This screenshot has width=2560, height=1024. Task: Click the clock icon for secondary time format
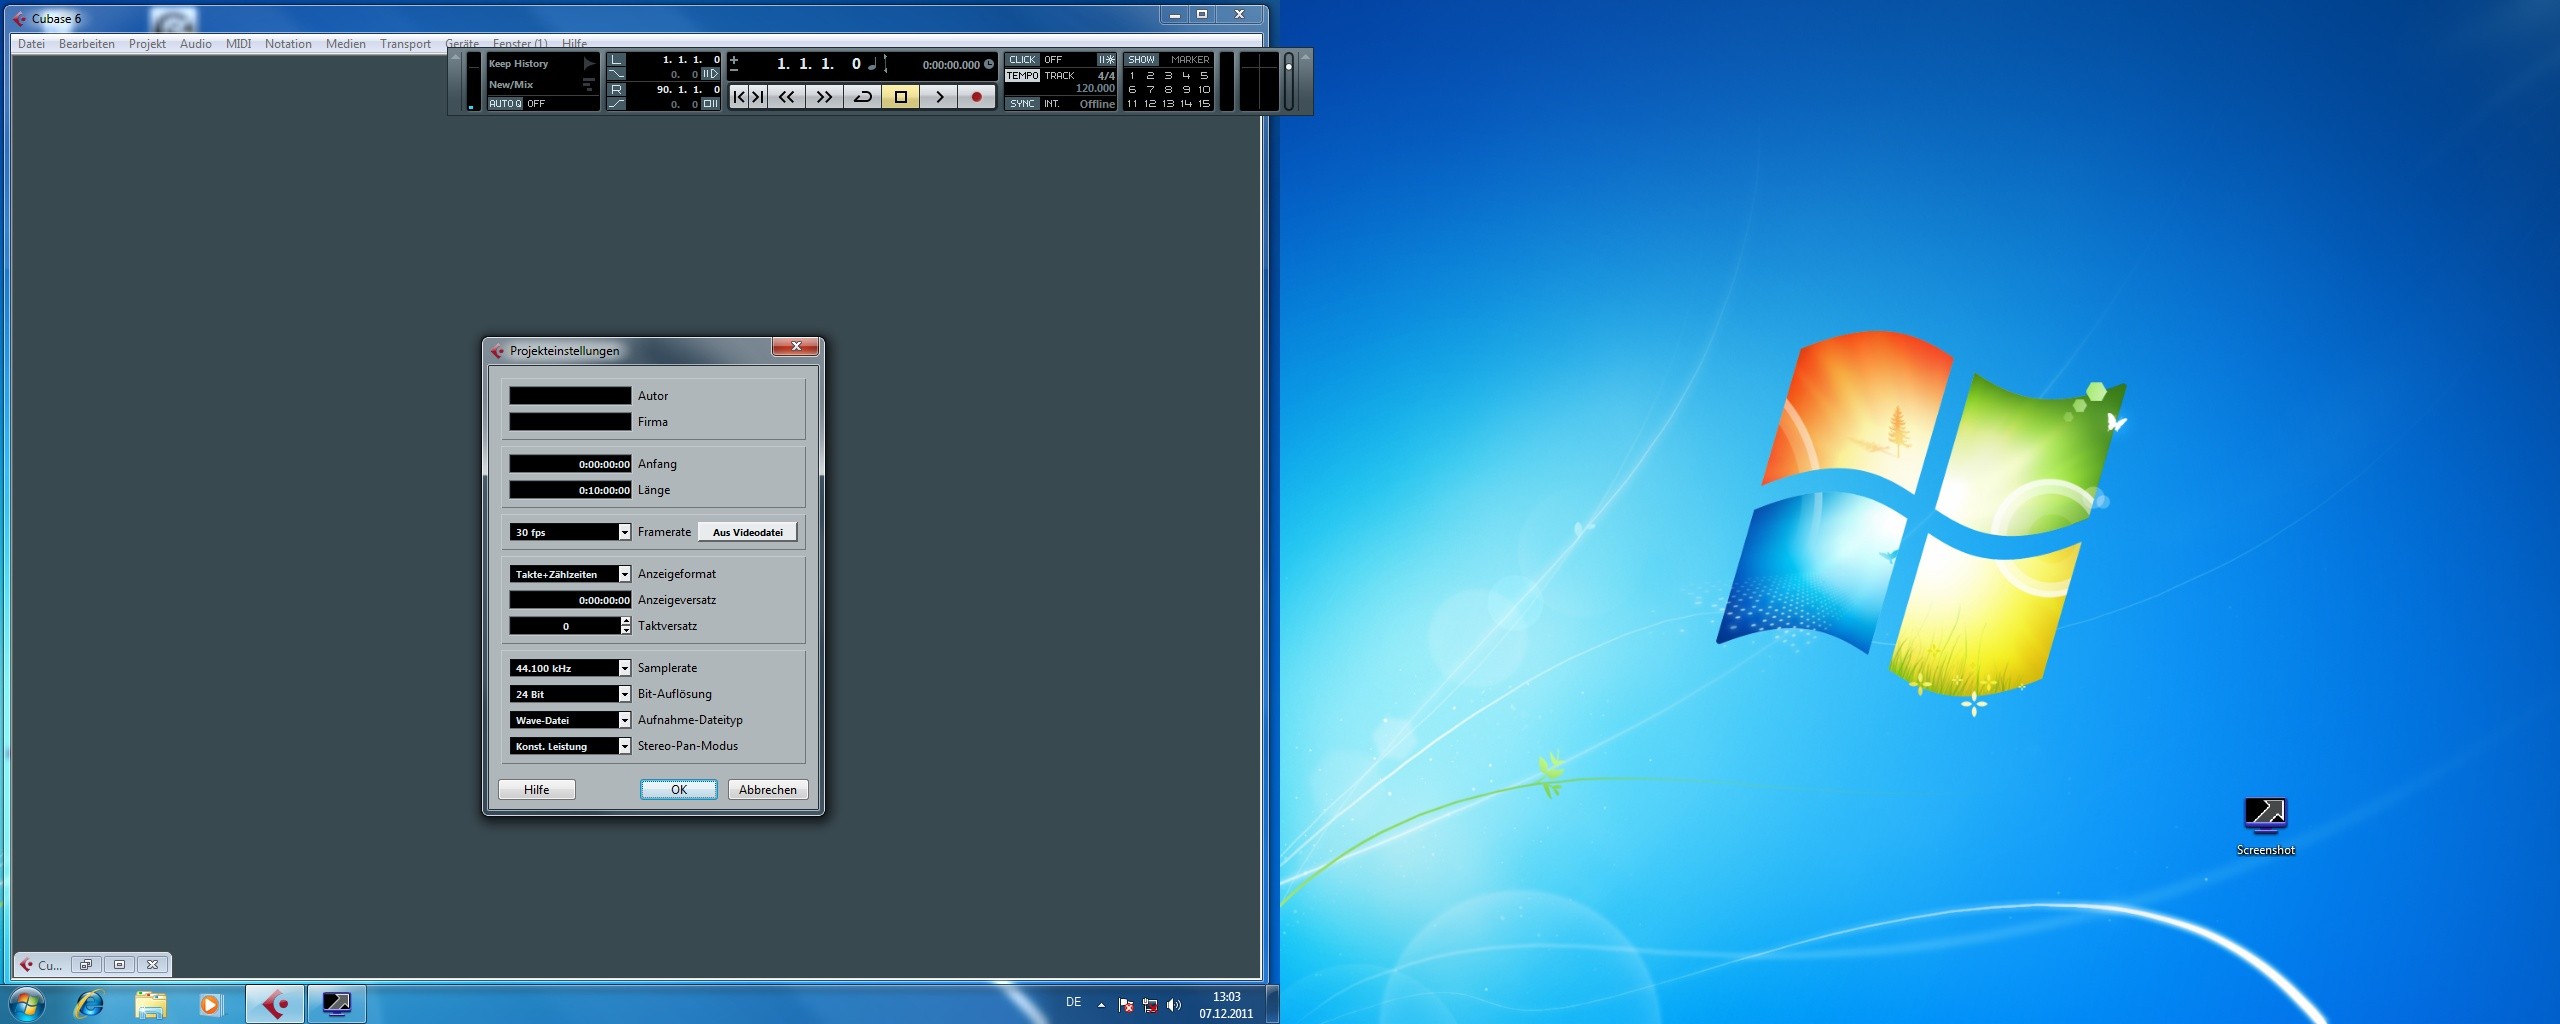[989, 64]
